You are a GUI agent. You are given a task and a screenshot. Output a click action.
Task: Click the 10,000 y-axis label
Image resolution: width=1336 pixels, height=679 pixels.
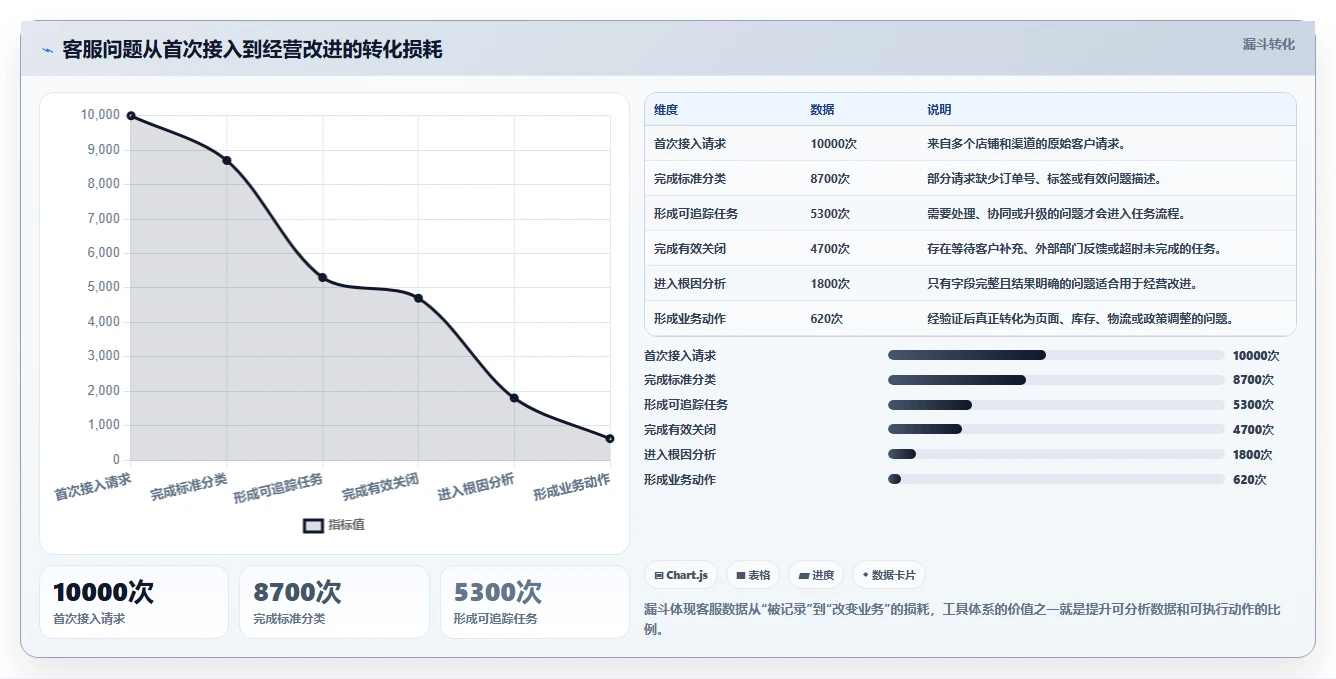(x=100, y=115)
